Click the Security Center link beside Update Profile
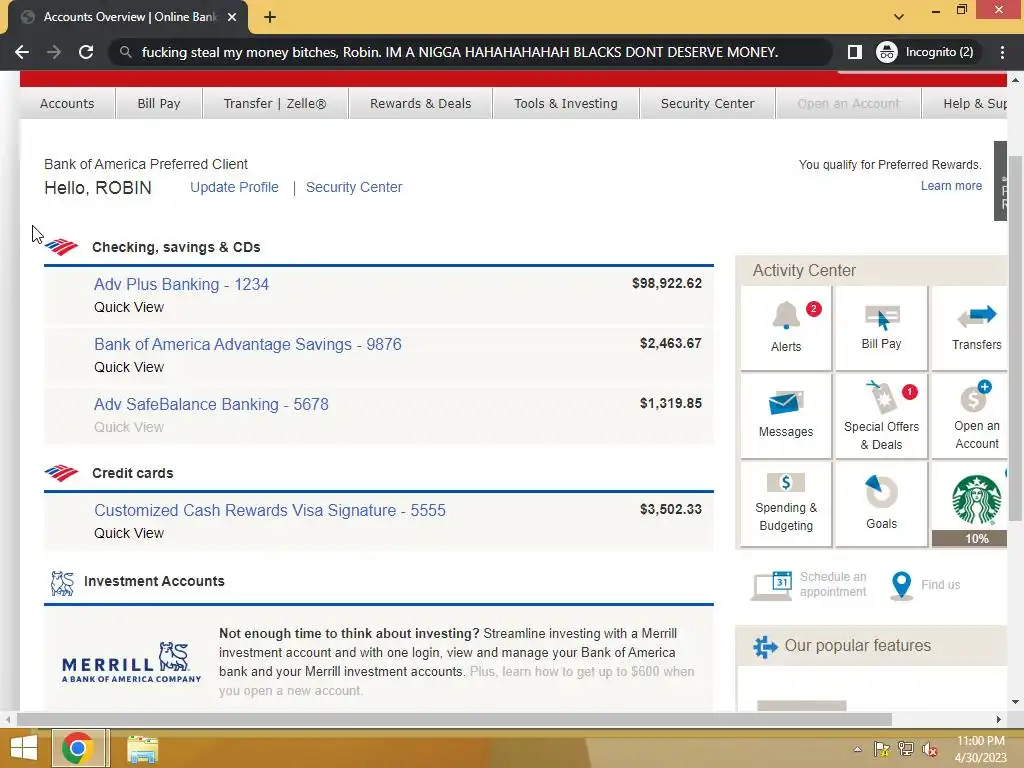 tap(354, 187)
